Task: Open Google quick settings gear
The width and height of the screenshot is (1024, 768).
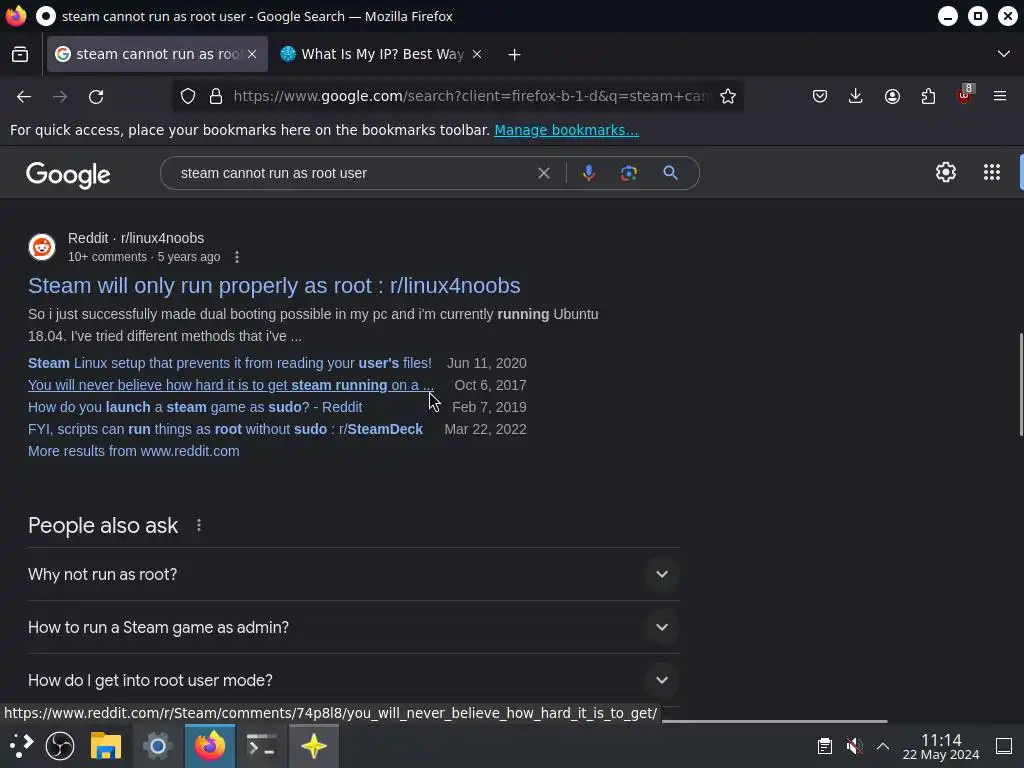Action: (x=946, y=172)
